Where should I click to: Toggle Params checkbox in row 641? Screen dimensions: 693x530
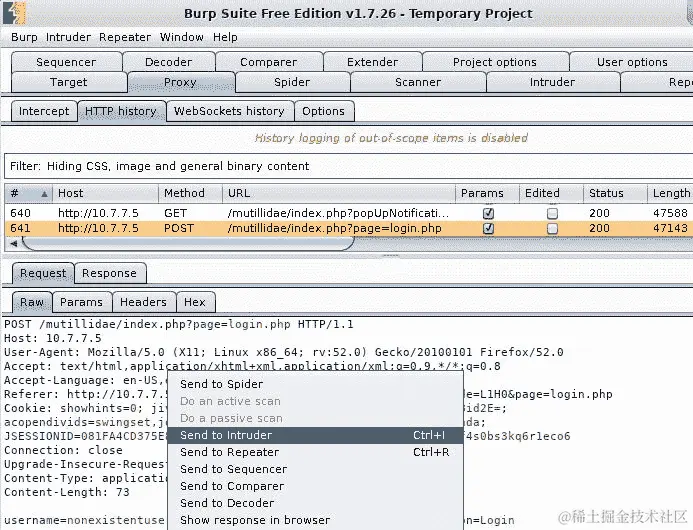[488, 229]
